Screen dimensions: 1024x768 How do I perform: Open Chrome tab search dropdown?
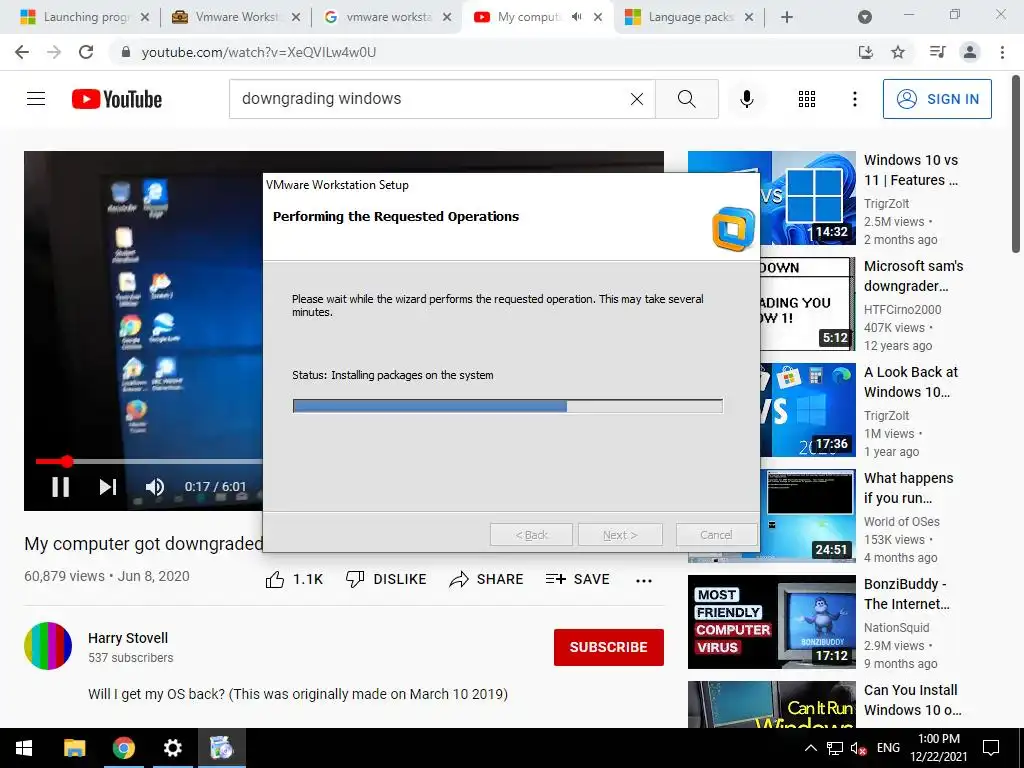coord(865,17)
